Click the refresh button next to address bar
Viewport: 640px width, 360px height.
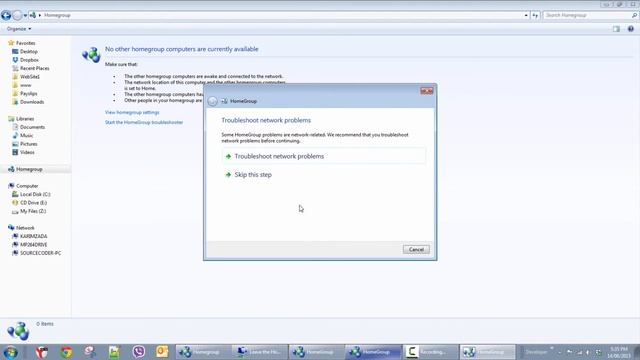coord(535,16)
